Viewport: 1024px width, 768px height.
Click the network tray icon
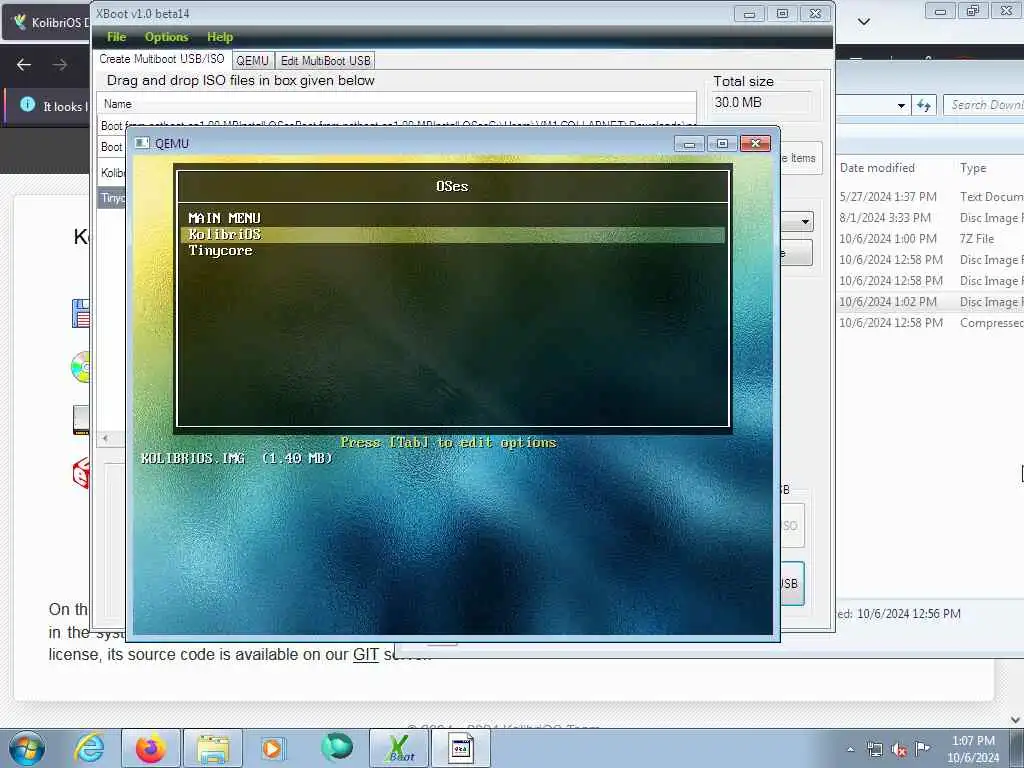tap(874, 750)
